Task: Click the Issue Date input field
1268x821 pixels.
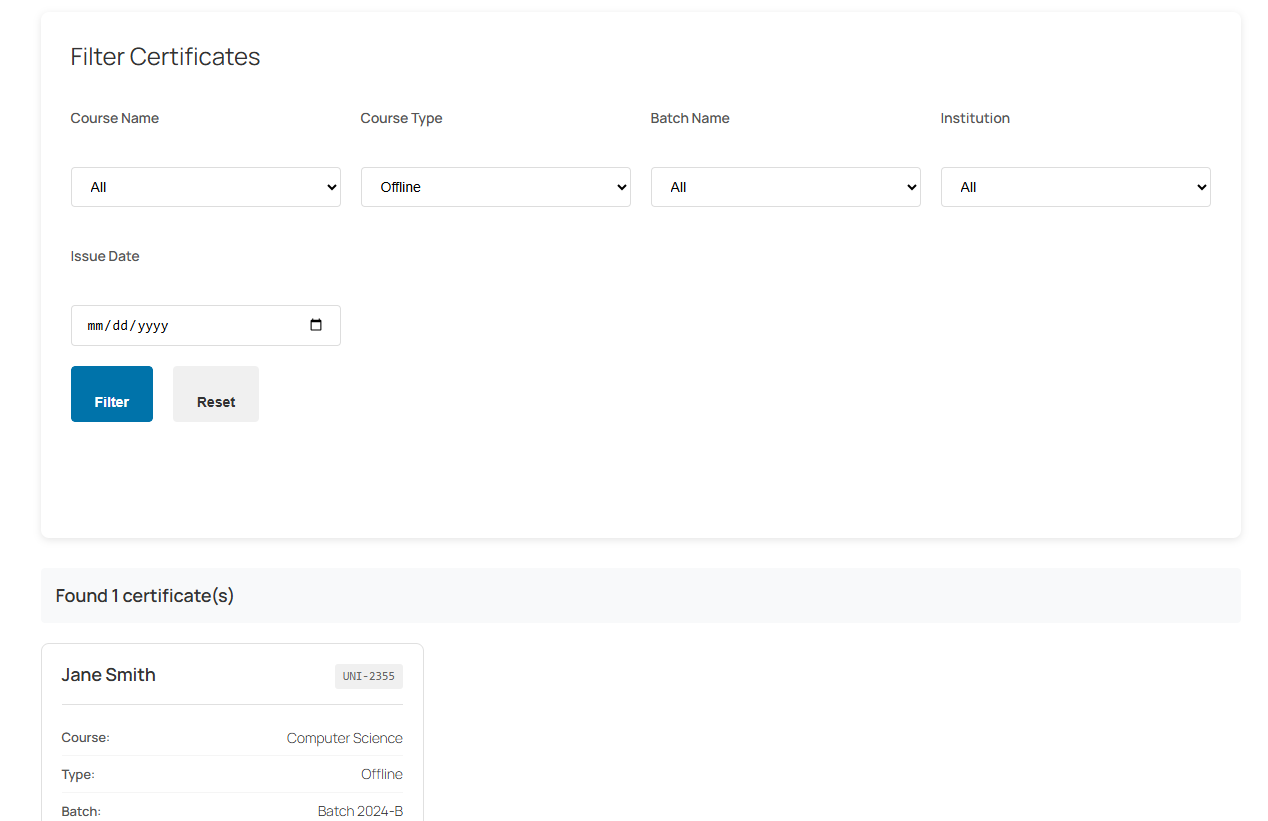Action: point(180,325)
